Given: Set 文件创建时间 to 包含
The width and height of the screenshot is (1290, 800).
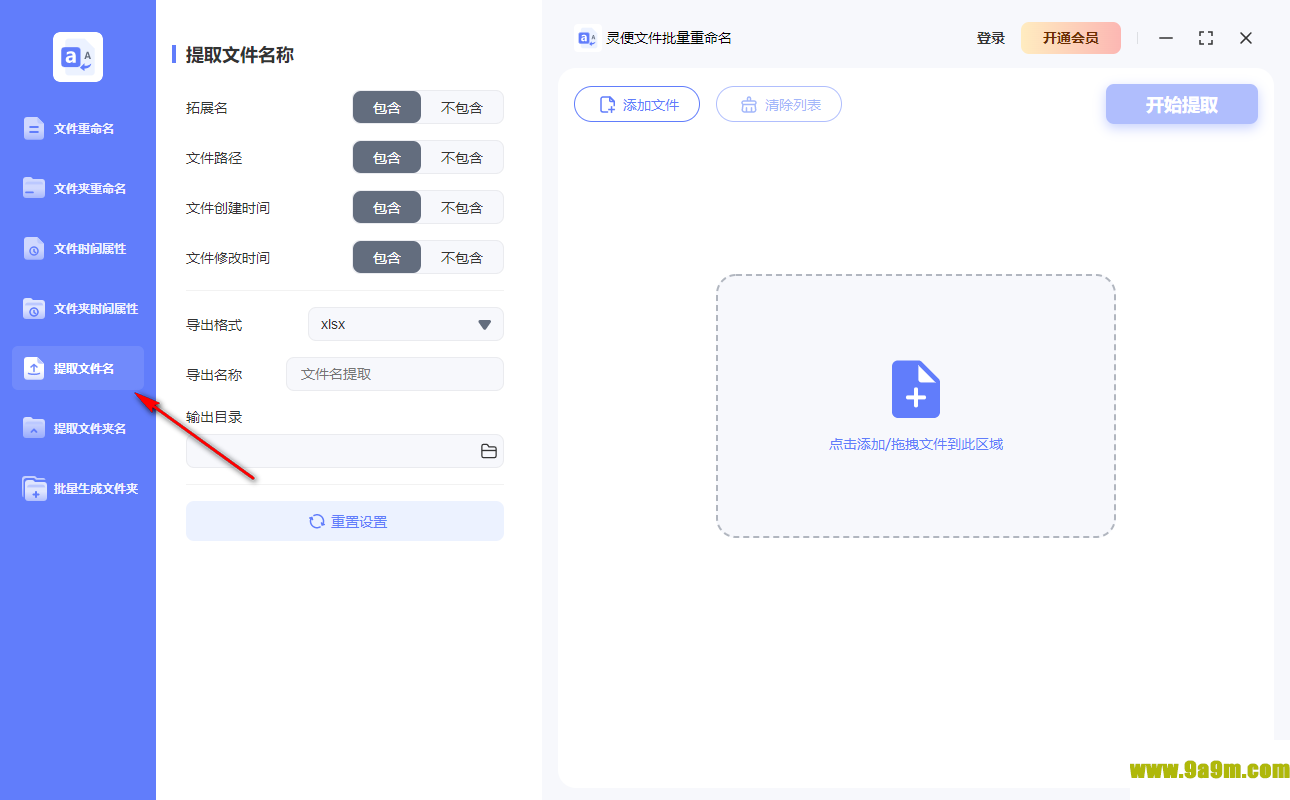Looking at the screenshot, I should tap(387, 207).
